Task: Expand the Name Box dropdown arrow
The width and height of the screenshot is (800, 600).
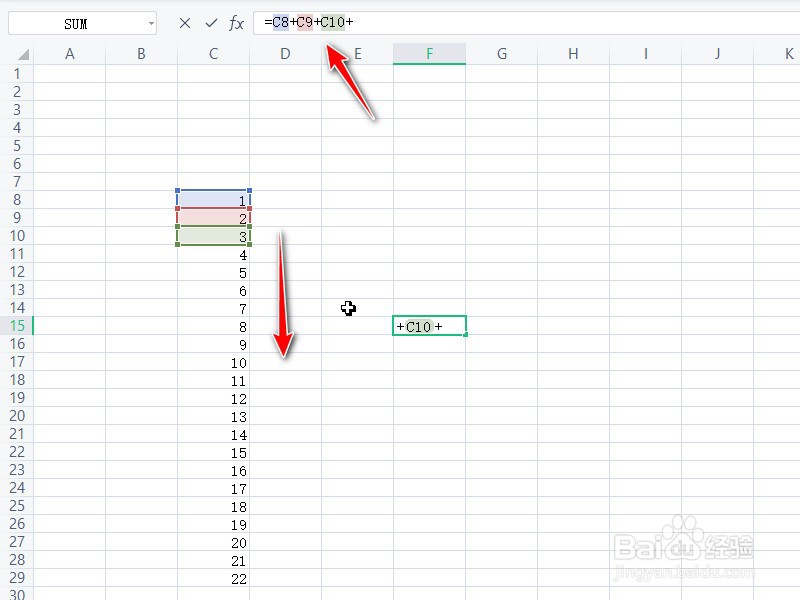Action: 151,23
